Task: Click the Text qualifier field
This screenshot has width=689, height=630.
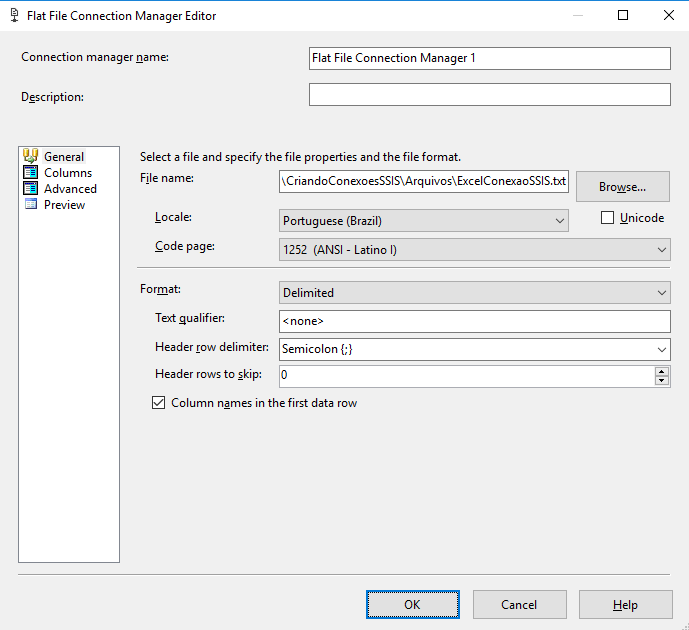Action: click(475, 321)
